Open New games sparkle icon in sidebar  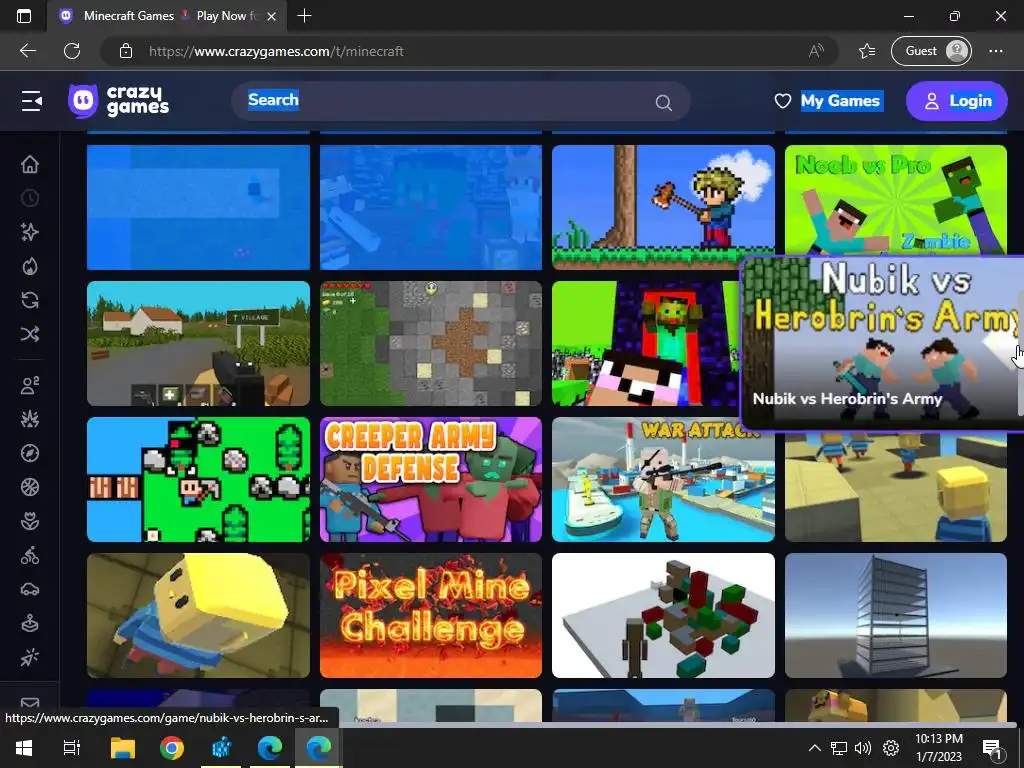tap(30, 232)
